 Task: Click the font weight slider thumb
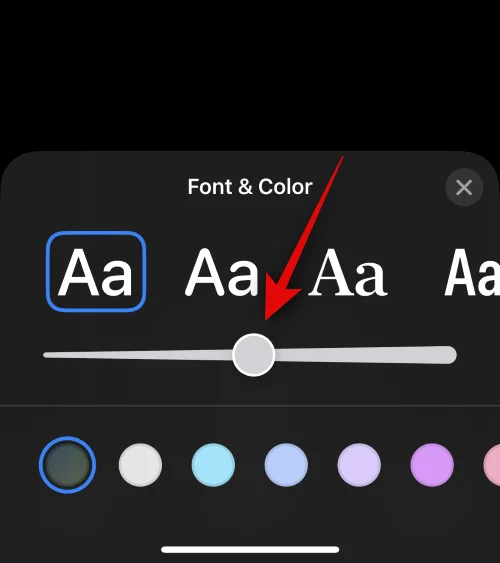click(x=254, y=355)
